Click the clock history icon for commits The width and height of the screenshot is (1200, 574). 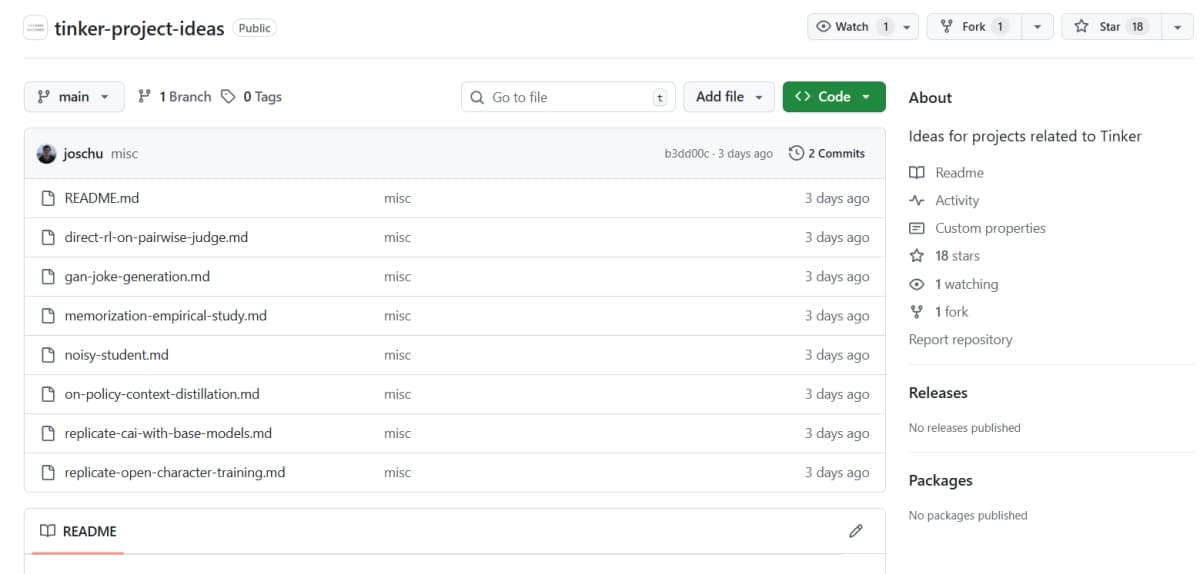click(x=796, y=154)
